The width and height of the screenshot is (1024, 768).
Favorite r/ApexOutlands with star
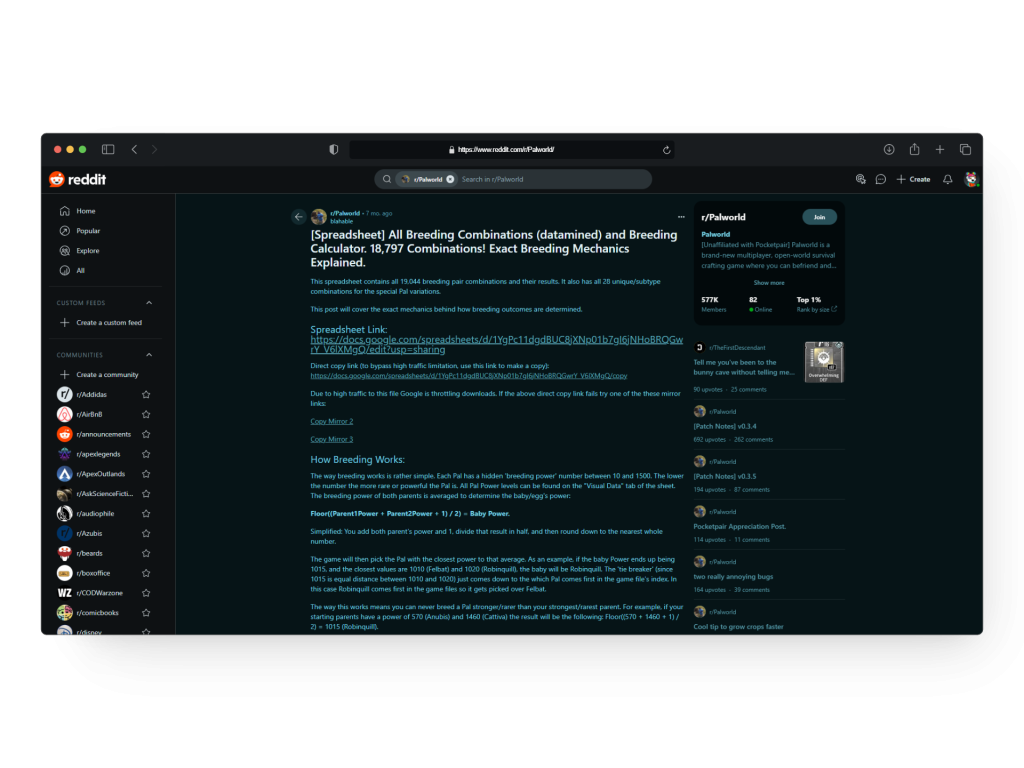[146, 474]
